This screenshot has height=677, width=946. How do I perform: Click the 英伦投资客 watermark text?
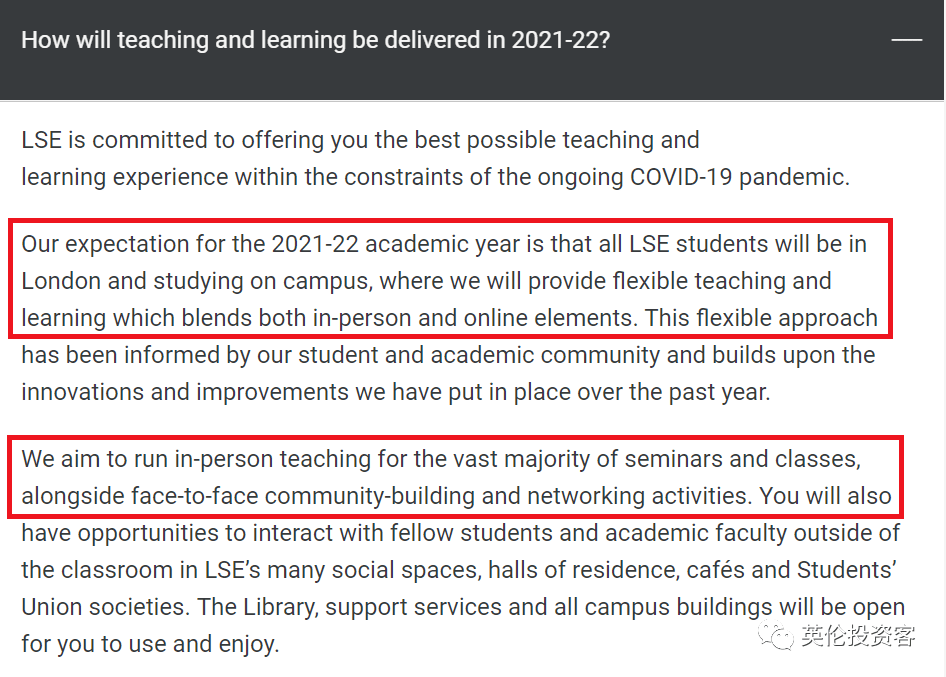click(858, 635)
